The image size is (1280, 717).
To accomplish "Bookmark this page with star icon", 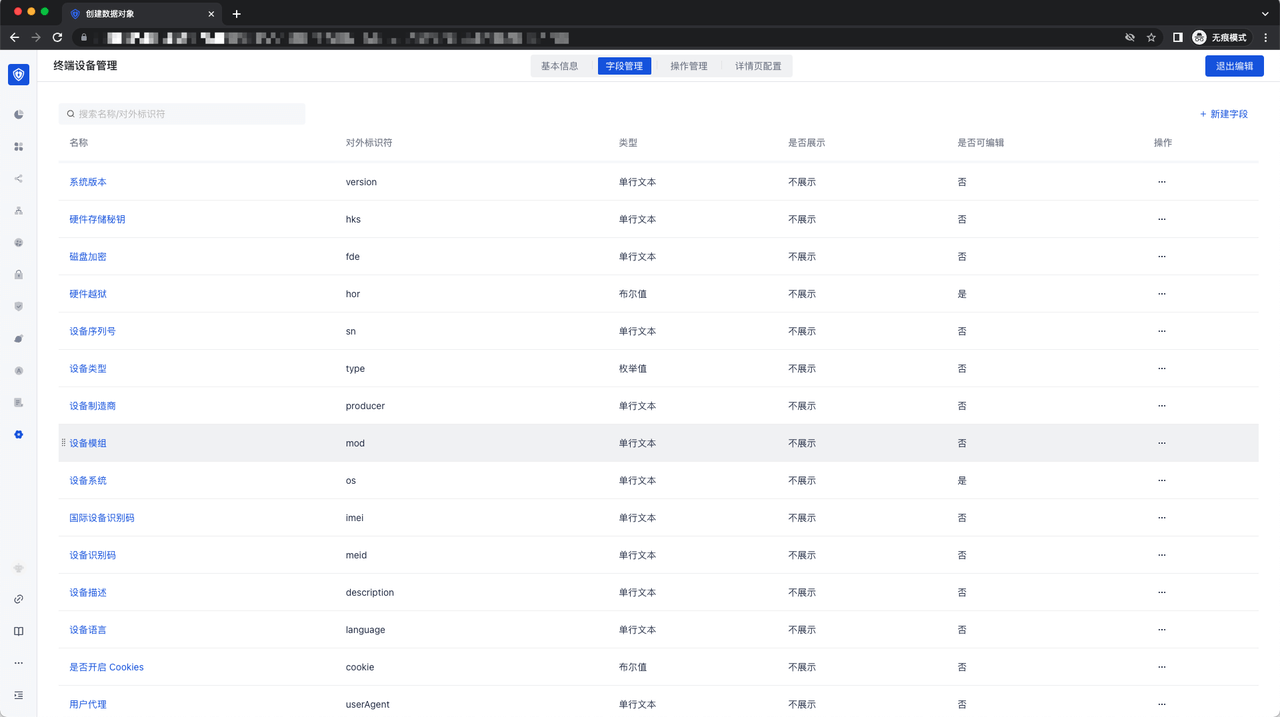I will (1151, 37).
